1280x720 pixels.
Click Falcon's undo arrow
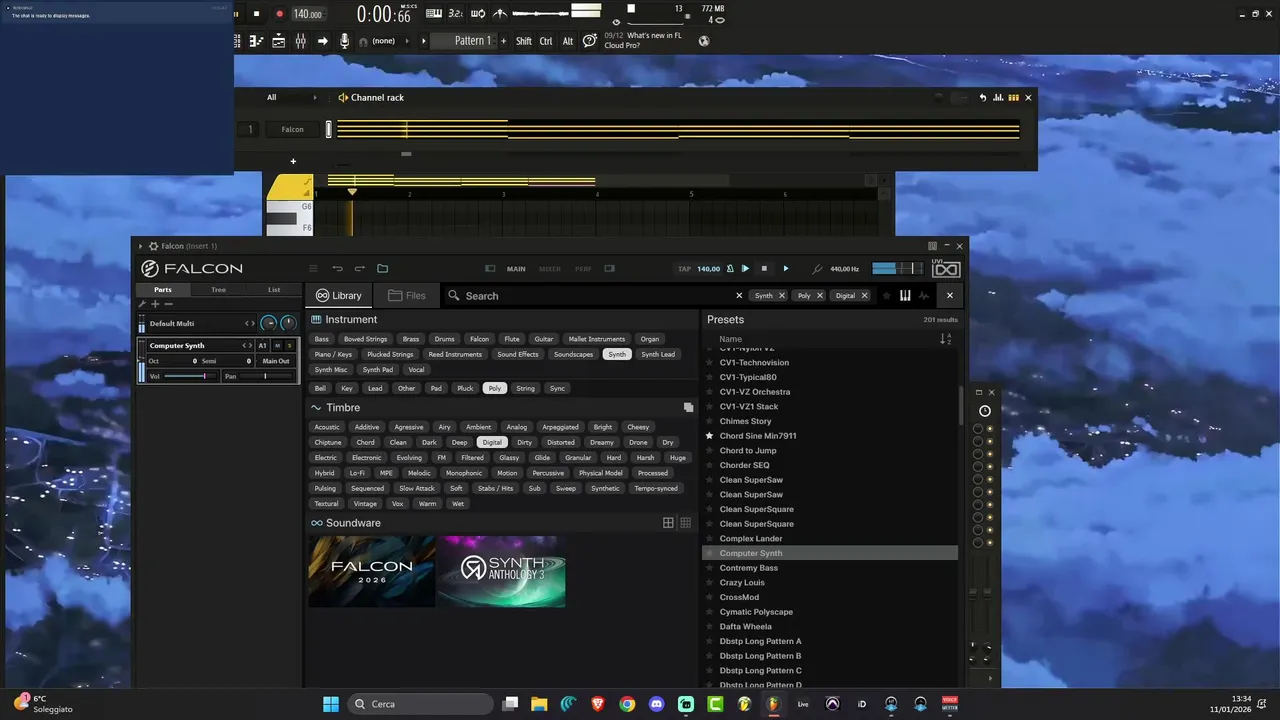click(337, 269)
